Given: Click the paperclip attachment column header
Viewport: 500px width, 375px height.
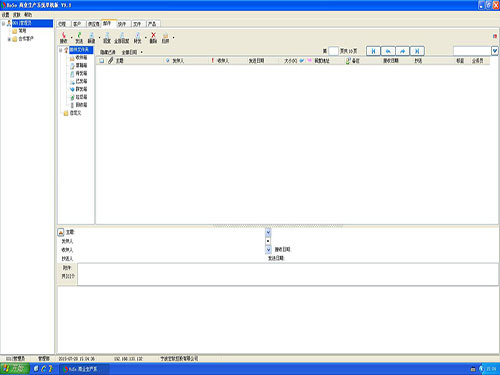Looking at the screenshot, I should tap(111, 61).
